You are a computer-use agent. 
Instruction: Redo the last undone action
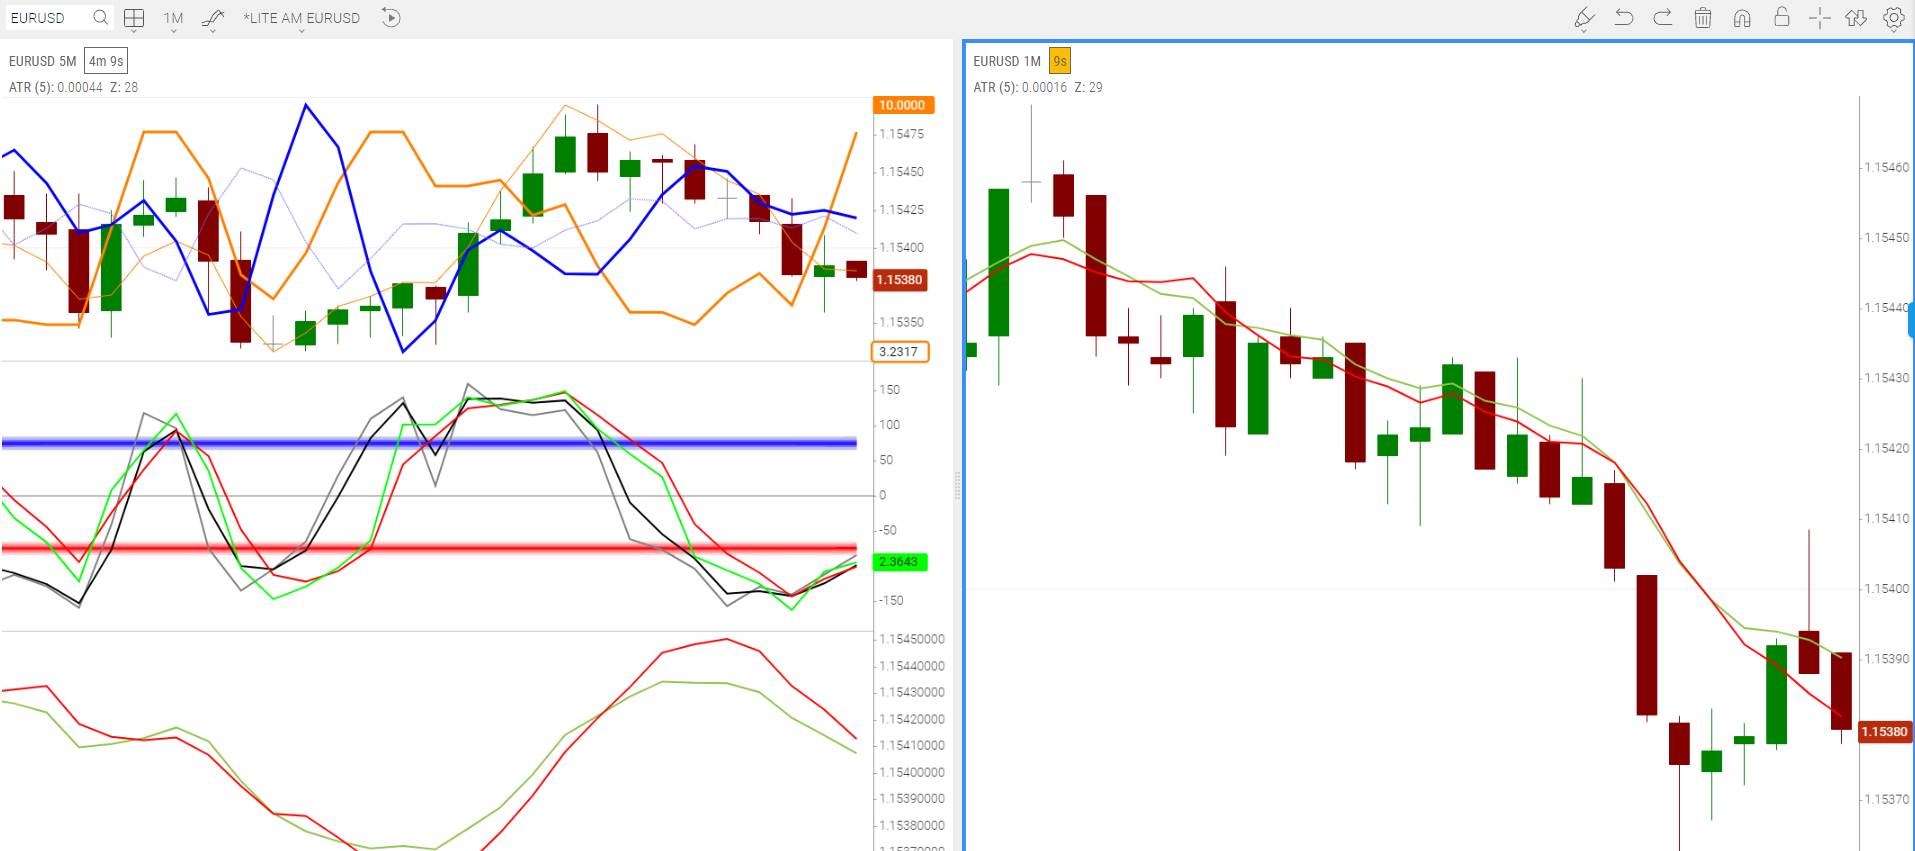(1663, 17)
